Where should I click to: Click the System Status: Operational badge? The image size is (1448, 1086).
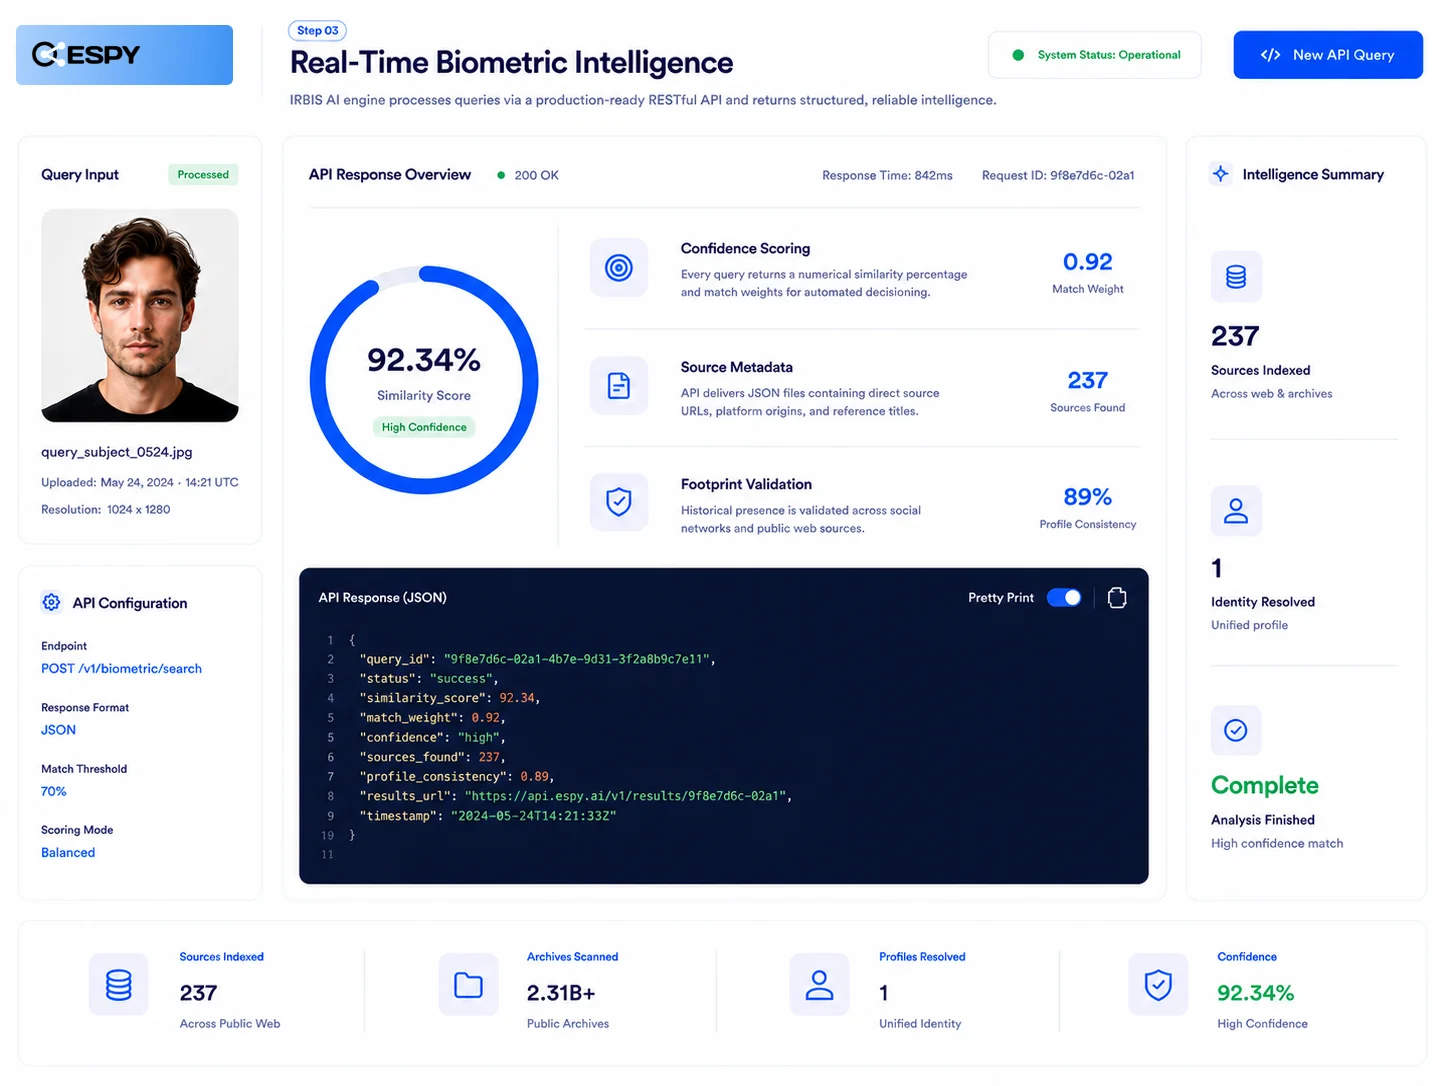point(1095,55)
